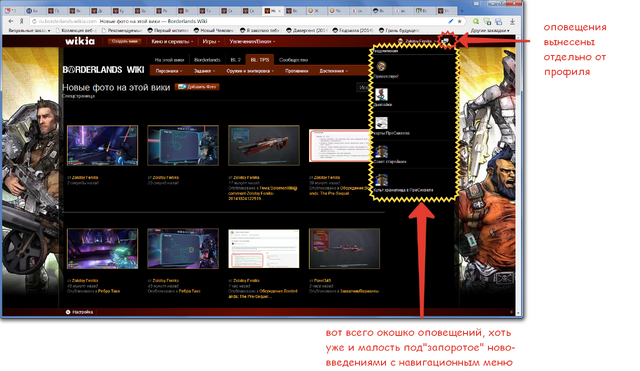The width and height of the screenshot is (640, 371).
Task: Click the green magnifier extension icon
Action: point(476,21)
